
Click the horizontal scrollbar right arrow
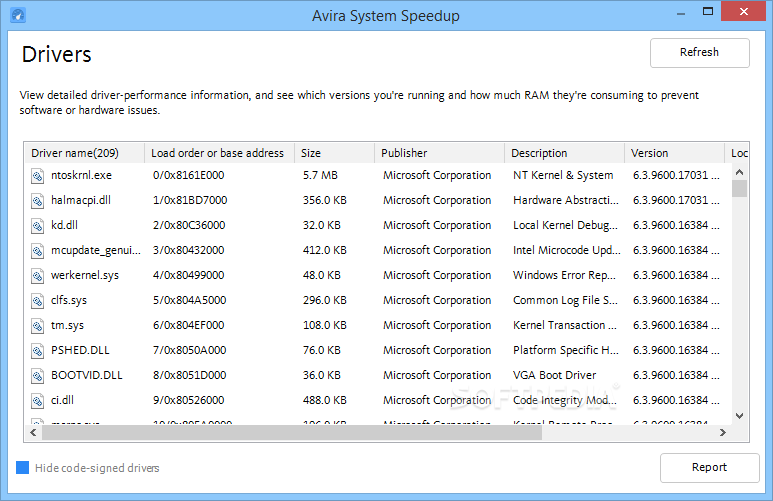(723, 432)
